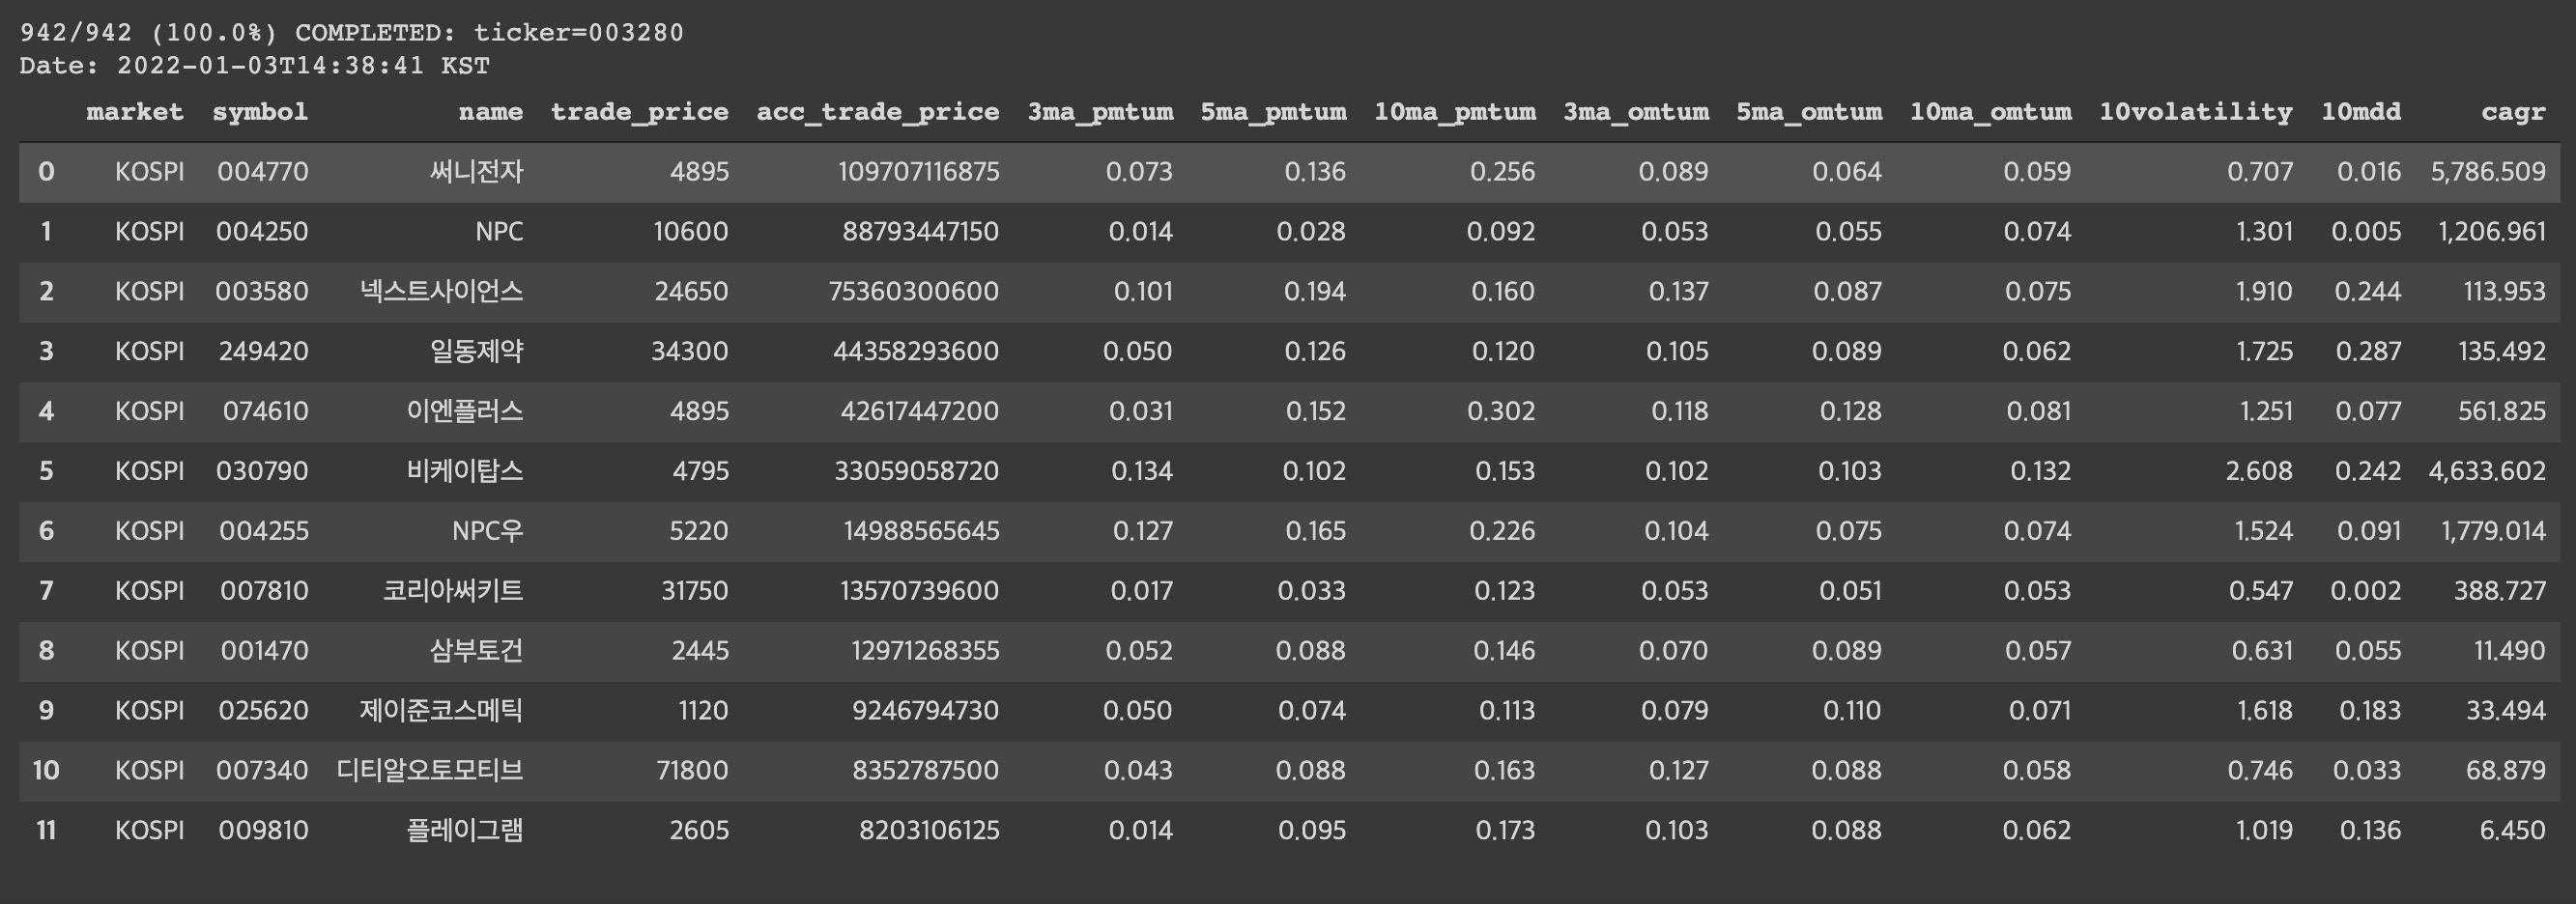The height and width of the screenshot is (904, 2576).
Task: Click the name cell NPC우
Action: coord(488,531)
